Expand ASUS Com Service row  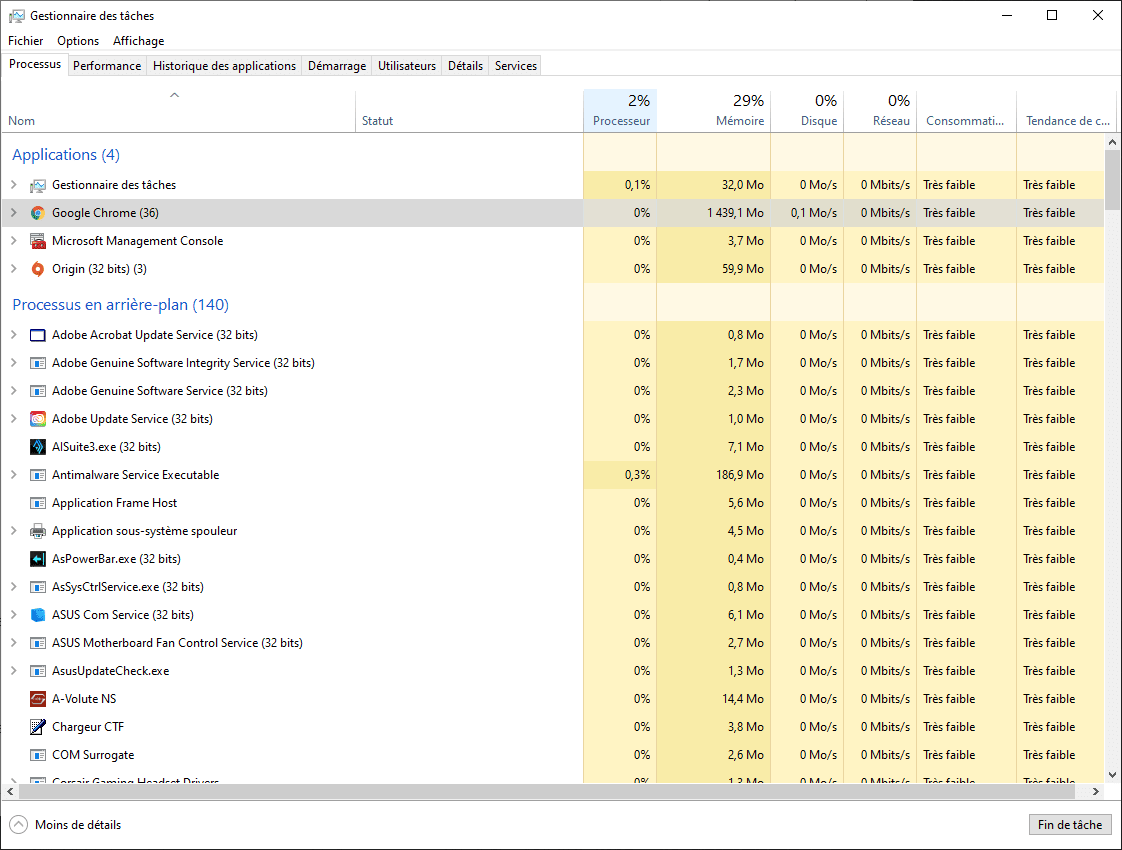[x=14, y=615]
